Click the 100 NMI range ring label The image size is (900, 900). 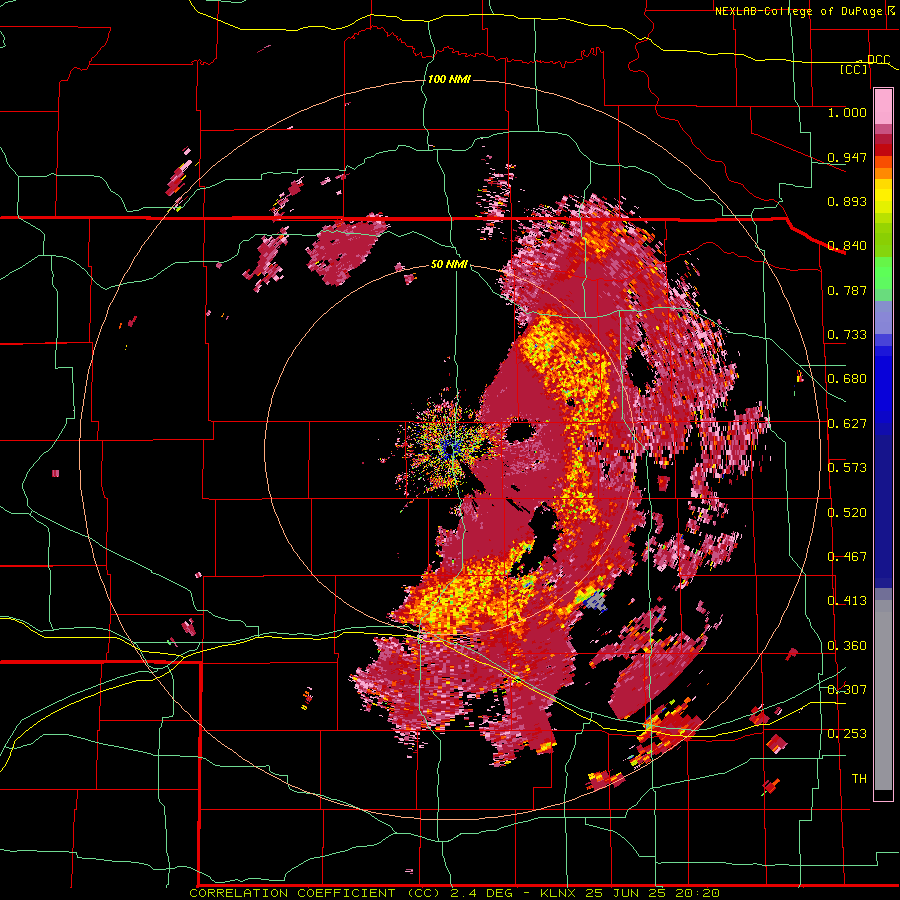[449, 79]
